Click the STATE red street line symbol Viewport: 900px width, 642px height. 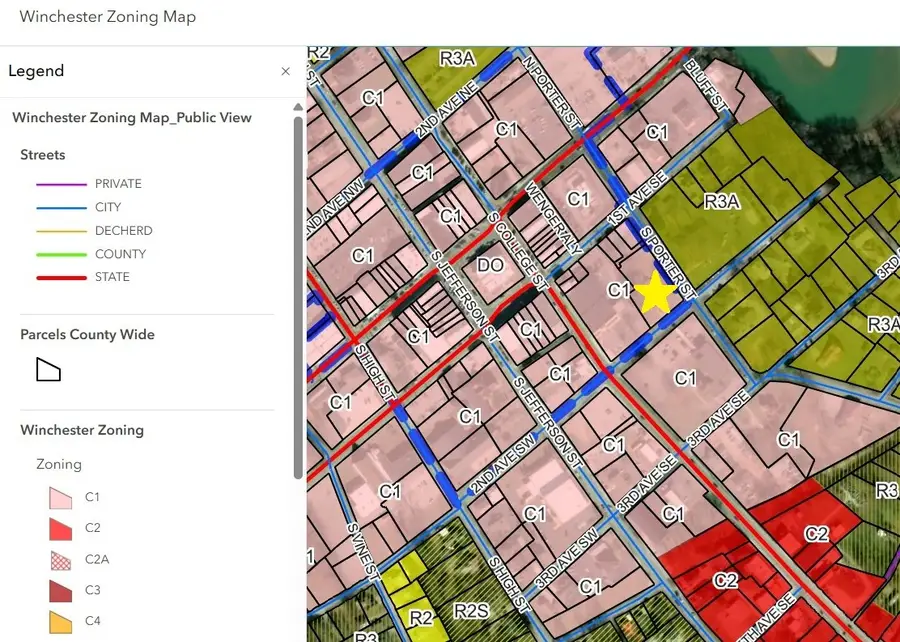point(61,278)
